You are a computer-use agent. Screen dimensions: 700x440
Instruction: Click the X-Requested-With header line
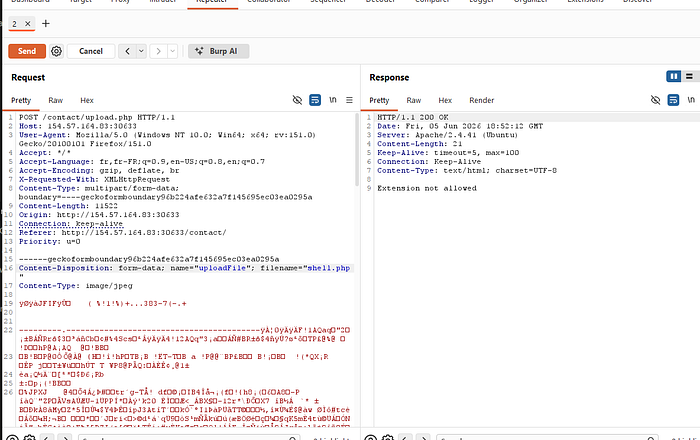pyautogui.click(x=94, y=179)
